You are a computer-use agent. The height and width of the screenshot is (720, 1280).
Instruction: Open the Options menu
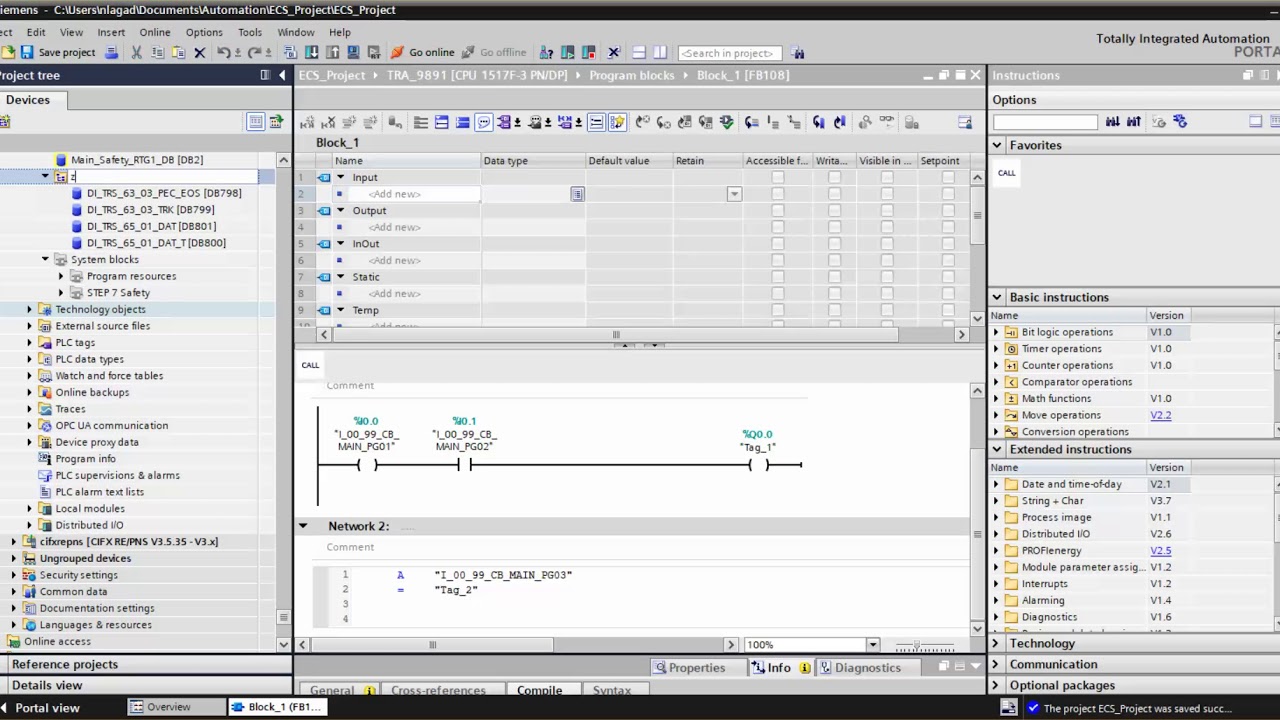tap(204, 32)
